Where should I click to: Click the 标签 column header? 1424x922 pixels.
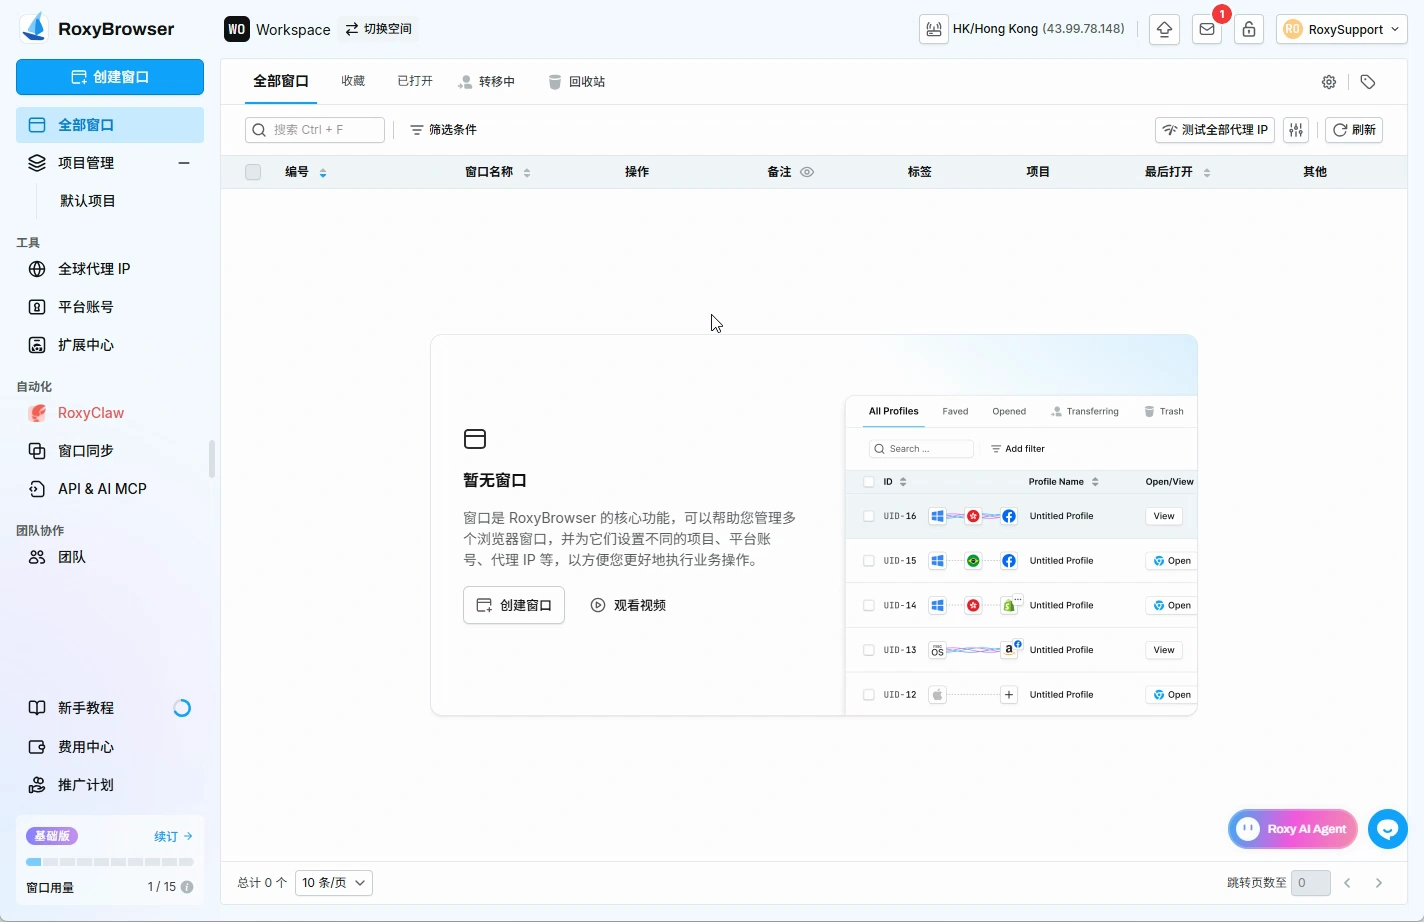(x=920, y=172)
